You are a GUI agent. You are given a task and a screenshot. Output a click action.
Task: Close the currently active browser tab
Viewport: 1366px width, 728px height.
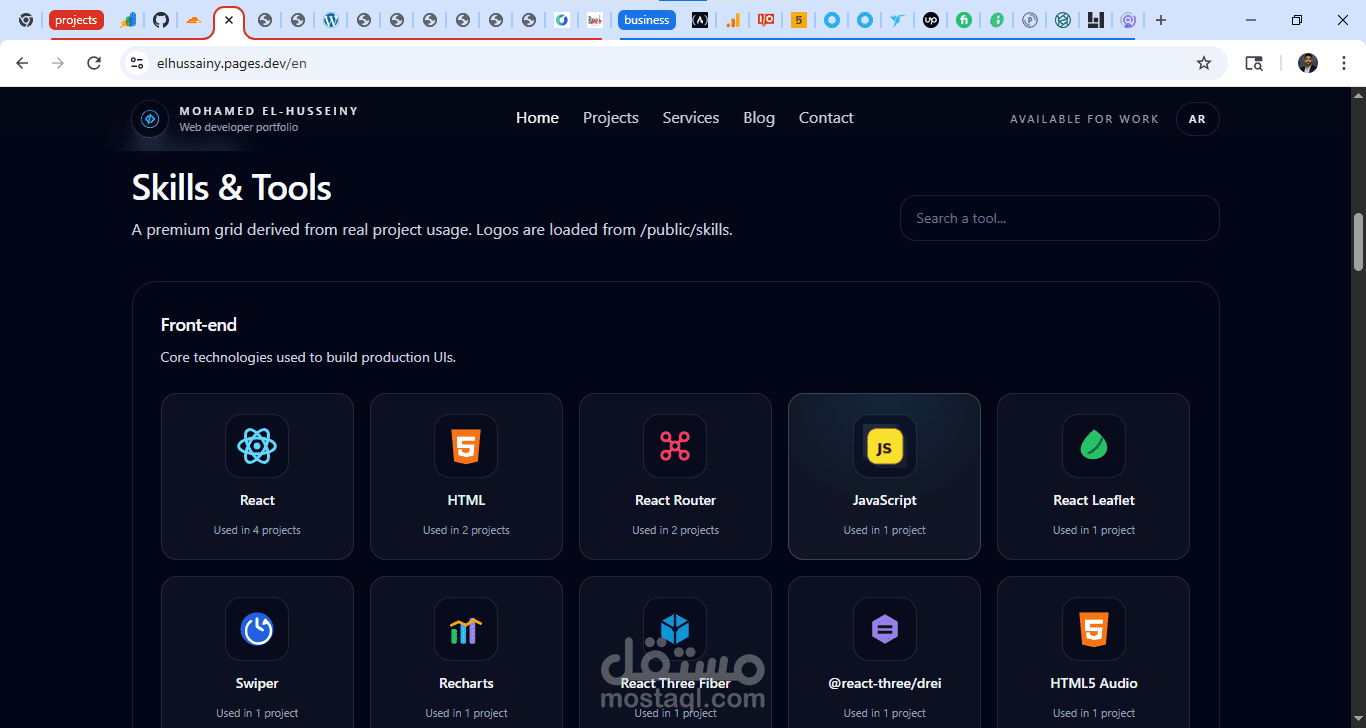tap(229, 20)
